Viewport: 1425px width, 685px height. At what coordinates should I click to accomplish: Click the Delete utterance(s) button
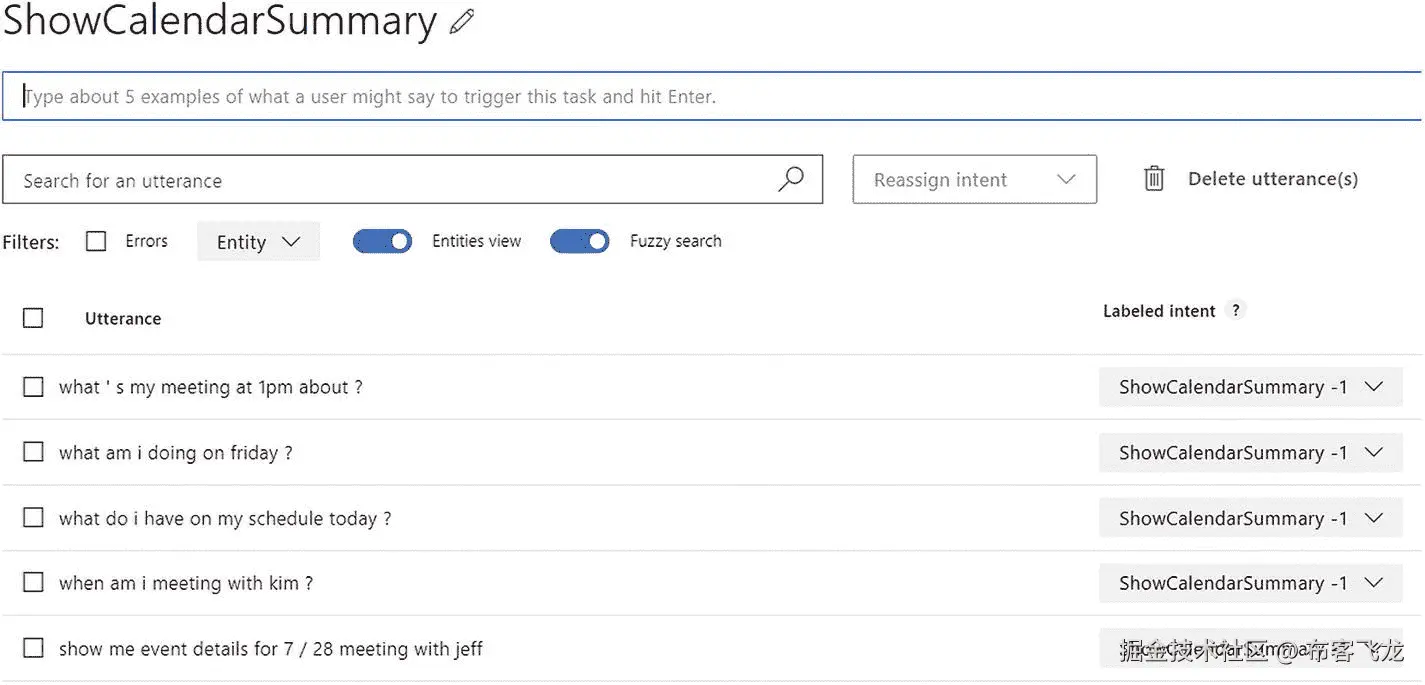click(x=1272, y=179)
